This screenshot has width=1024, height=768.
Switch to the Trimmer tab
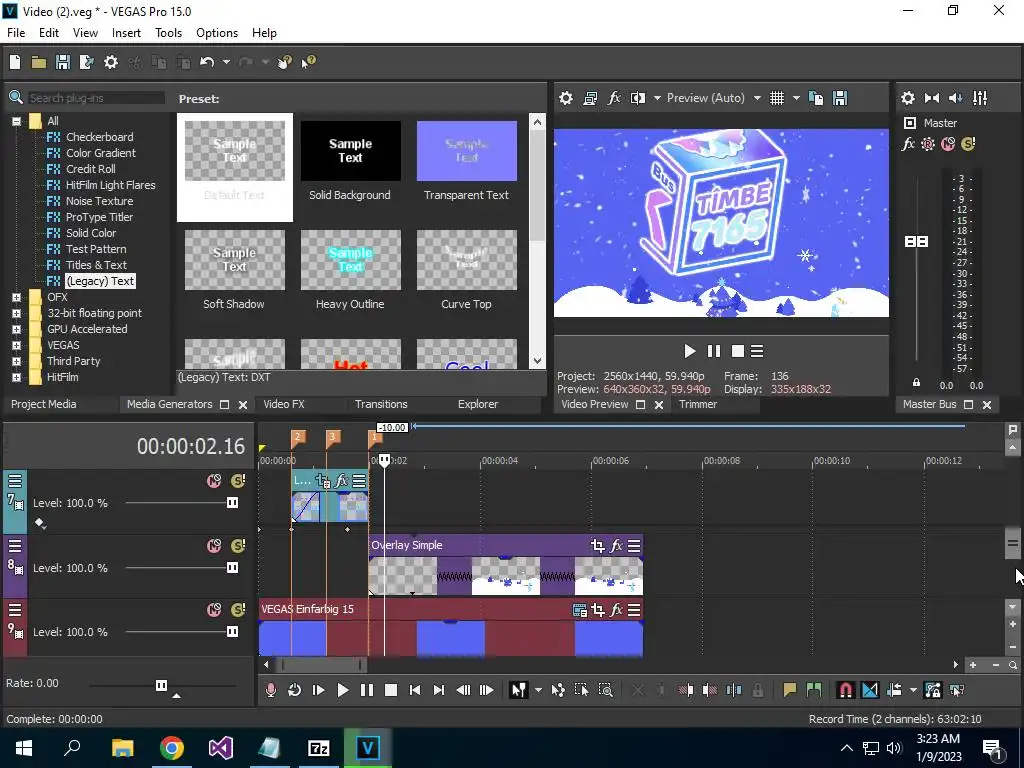(697, 404)
